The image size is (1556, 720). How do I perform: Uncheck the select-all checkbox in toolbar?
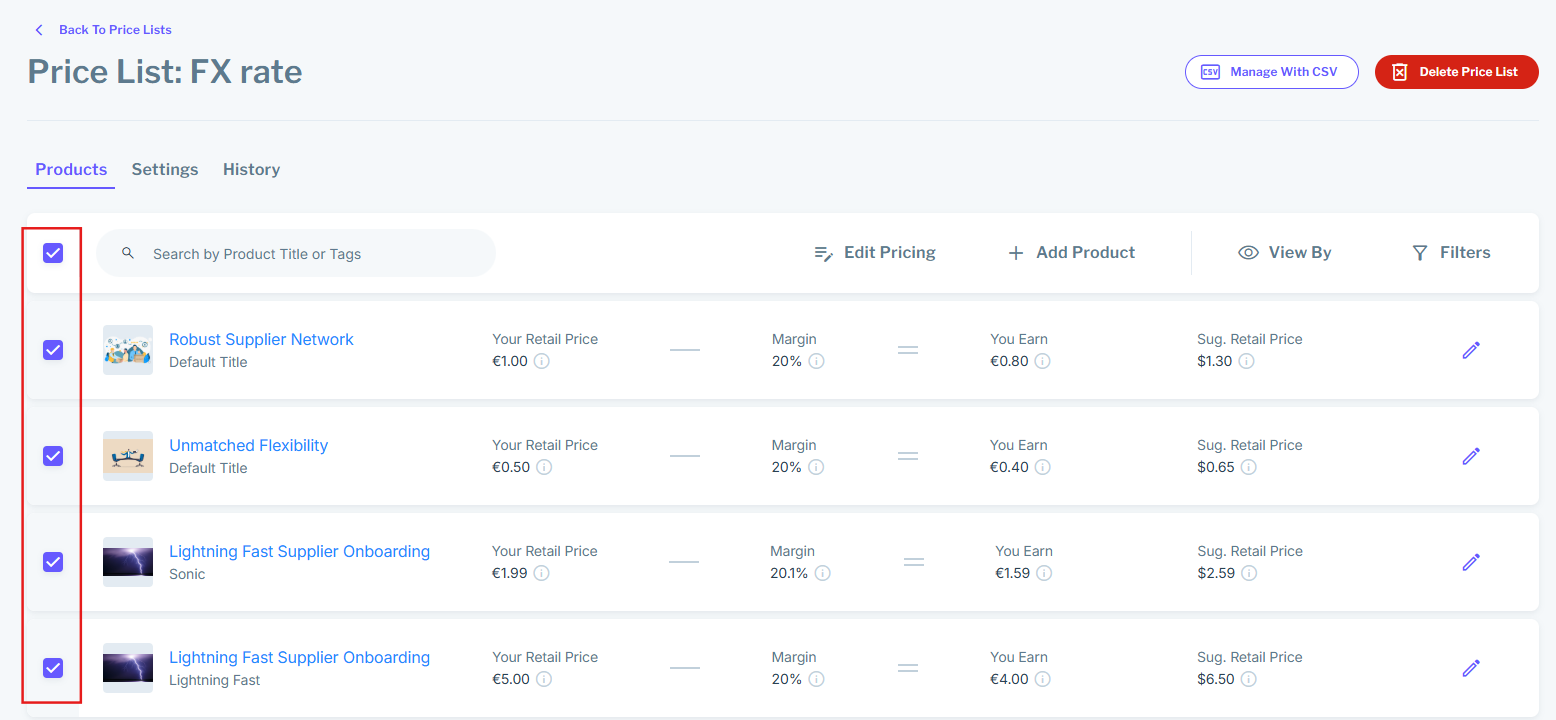coord(53,253)
